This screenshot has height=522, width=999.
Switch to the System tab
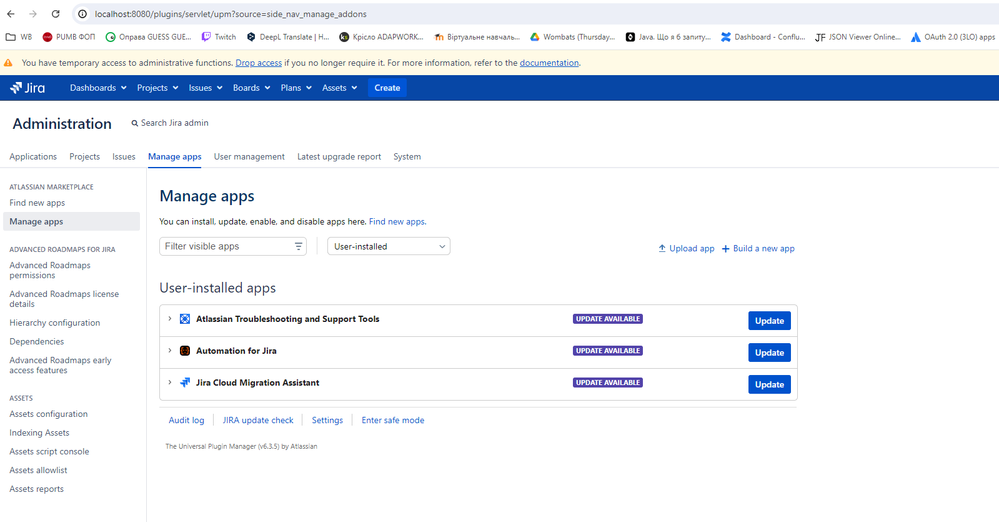(x=407, y=157)
